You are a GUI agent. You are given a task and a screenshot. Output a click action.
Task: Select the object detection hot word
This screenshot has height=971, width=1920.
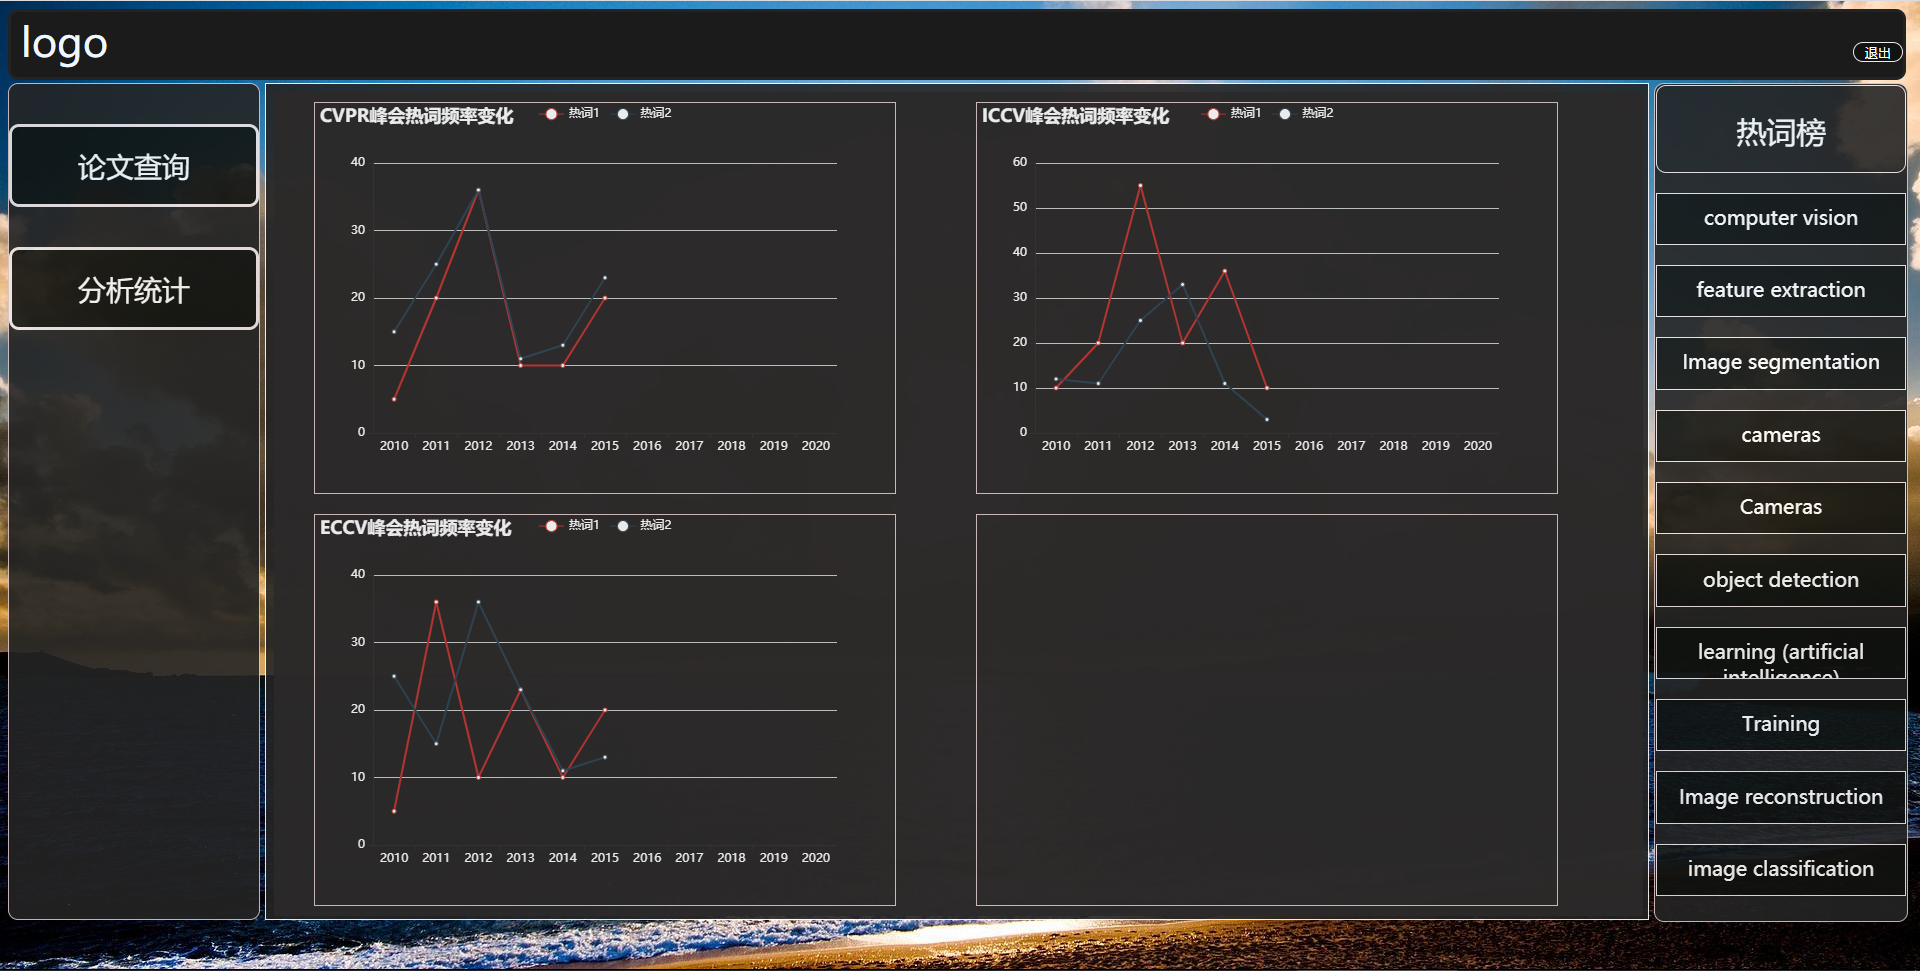(x=1780, y=580)
